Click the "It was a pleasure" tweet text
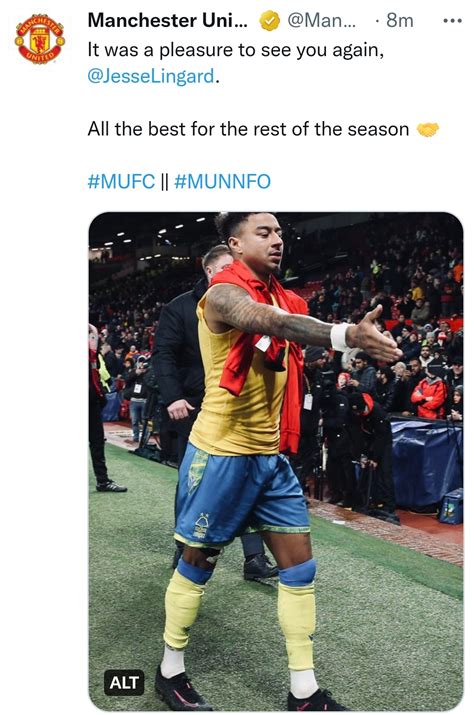The width and height of the screenshot is (474, 715). (x=235, y=50)
